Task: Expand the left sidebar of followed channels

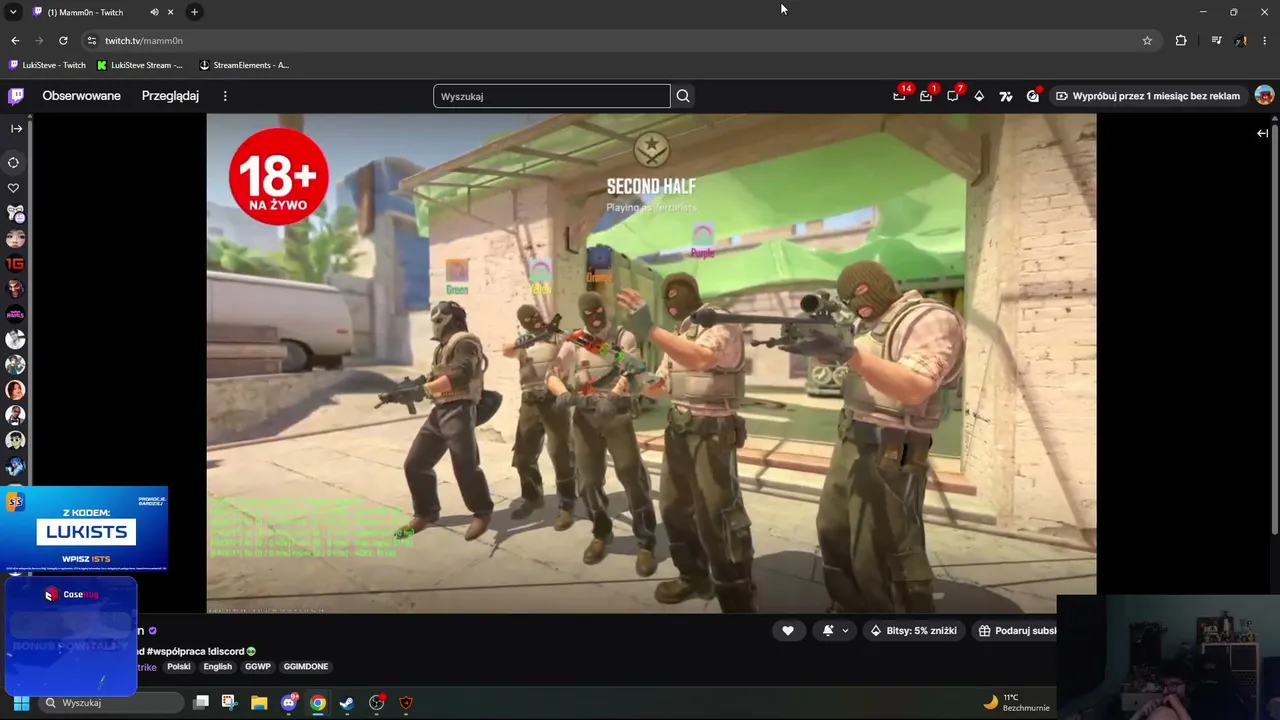Action: pyautogui.click(x=16, y=128)
